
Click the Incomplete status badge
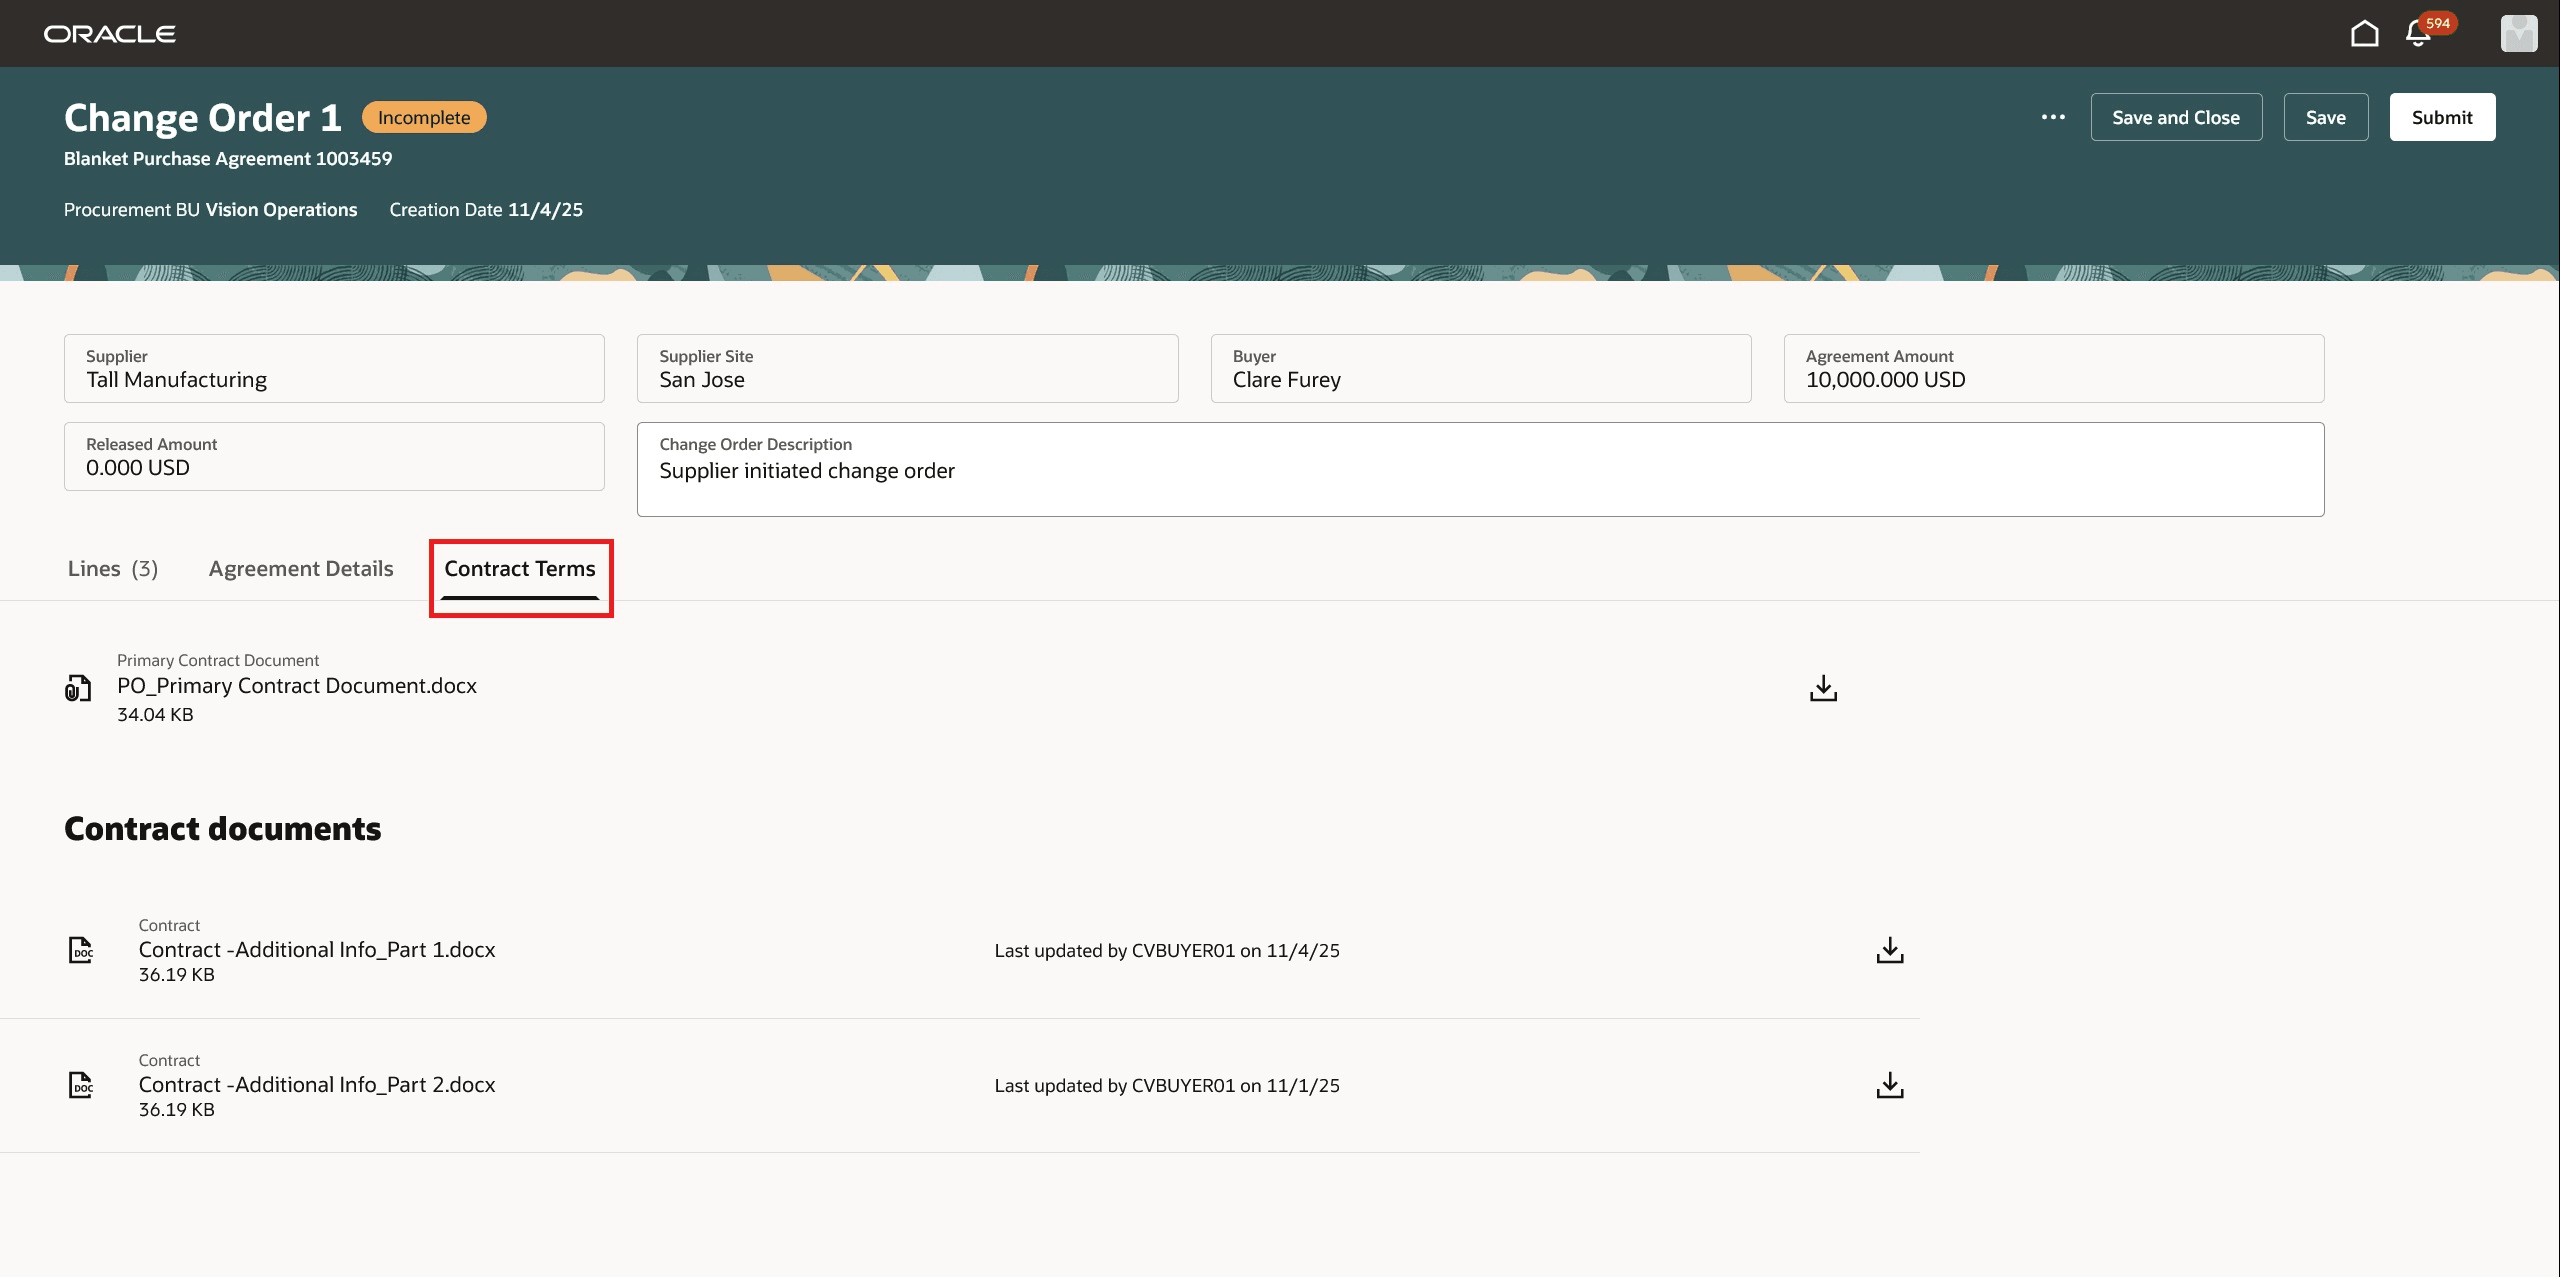point(424,116)
